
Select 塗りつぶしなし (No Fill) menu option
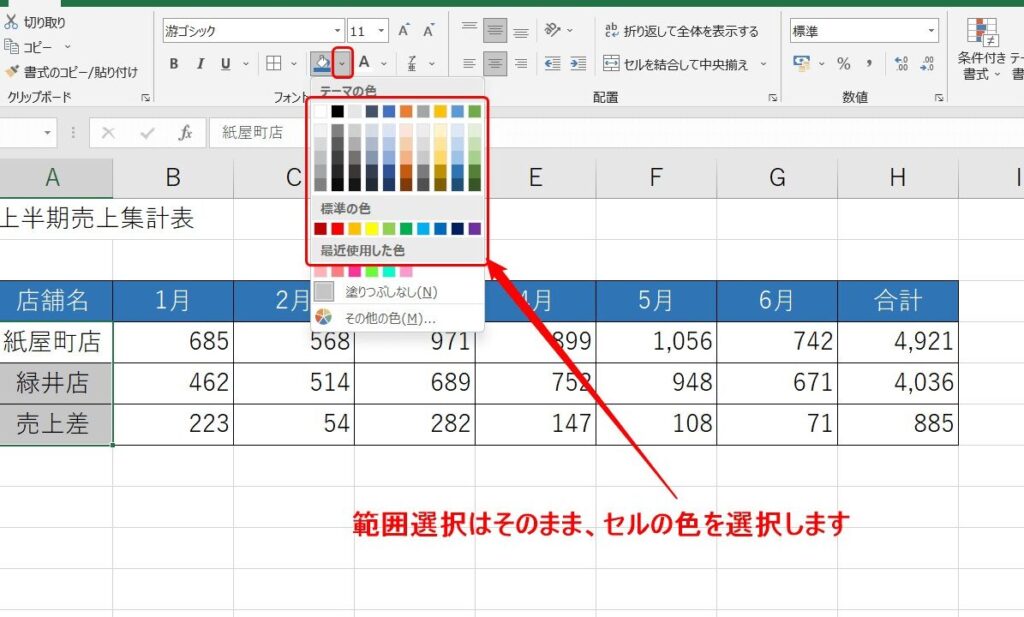[x=375, y=292]
